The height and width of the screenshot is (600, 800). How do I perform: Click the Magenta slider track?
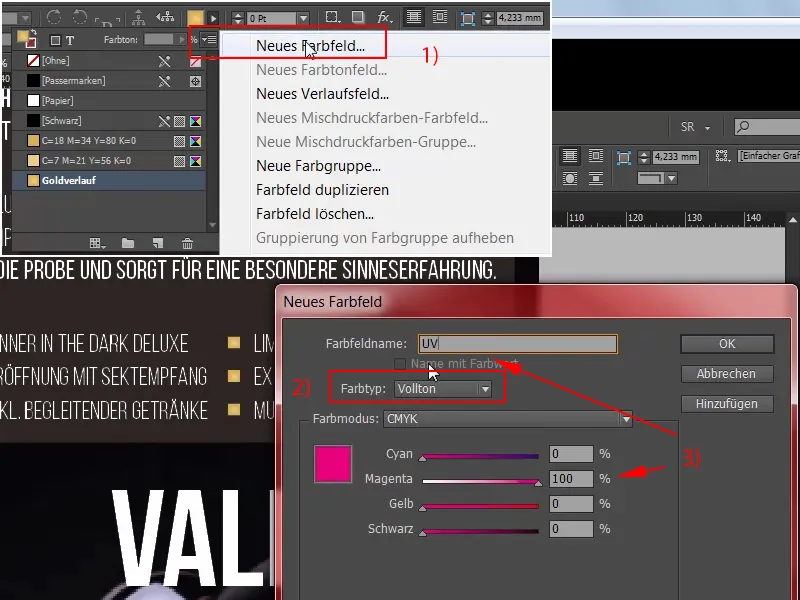[480, 481]
